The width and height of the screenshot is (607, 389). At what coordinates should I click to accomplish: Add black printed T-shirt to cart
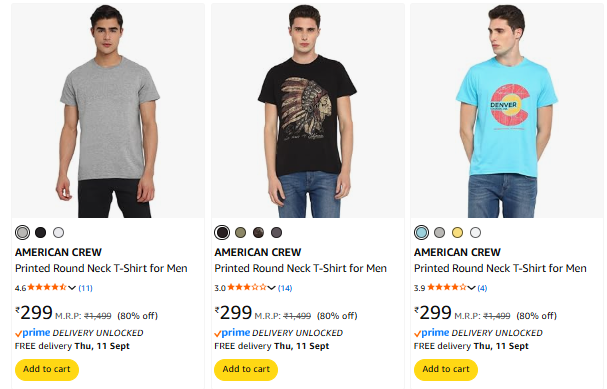pos(246,370)
